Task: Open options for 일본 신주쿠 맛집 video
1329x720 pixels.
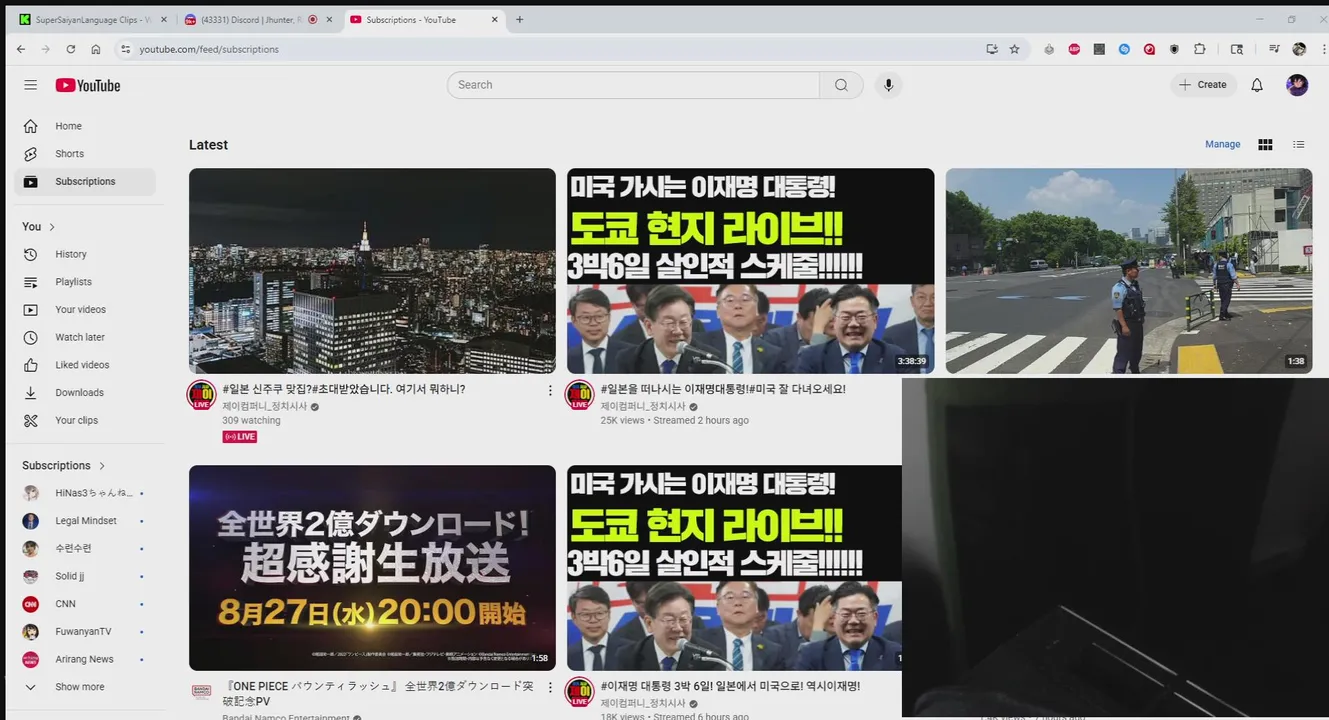Action: [550, 390]
